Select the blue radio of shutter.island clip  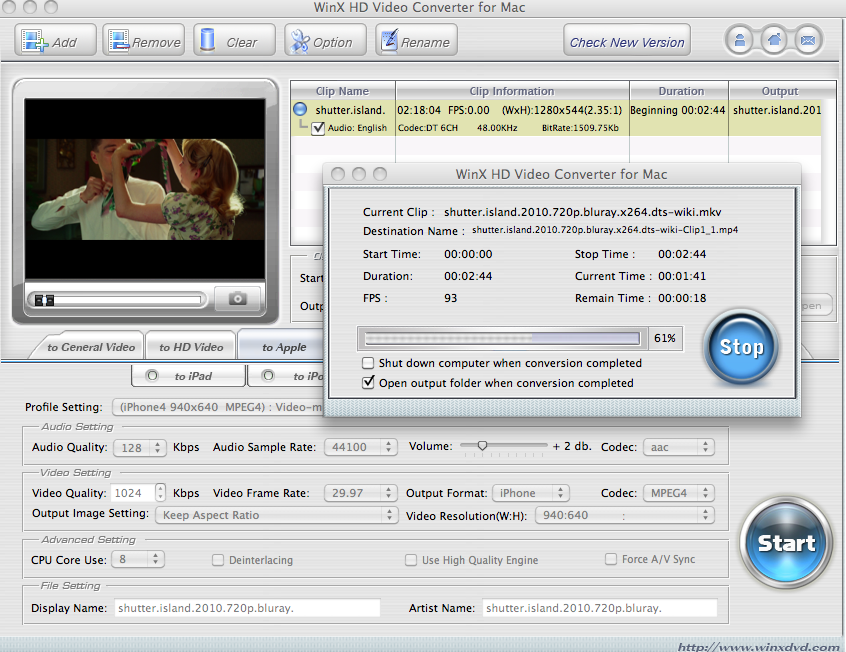click(300, 110)
